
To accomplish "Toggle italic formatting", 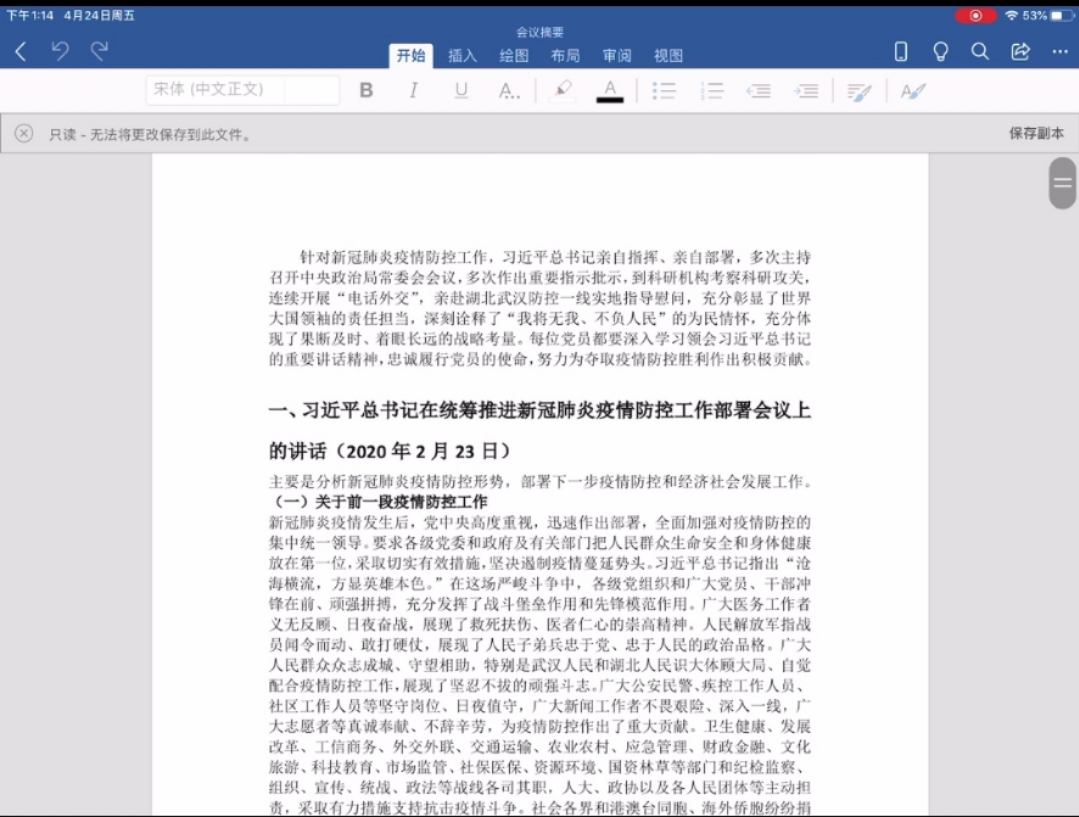I will coord(413,90).
